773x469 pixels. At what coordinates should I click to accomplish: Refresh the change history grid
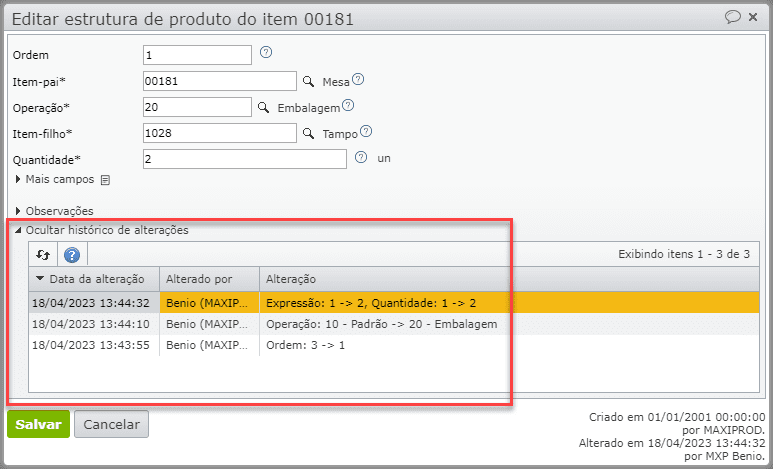43,255
